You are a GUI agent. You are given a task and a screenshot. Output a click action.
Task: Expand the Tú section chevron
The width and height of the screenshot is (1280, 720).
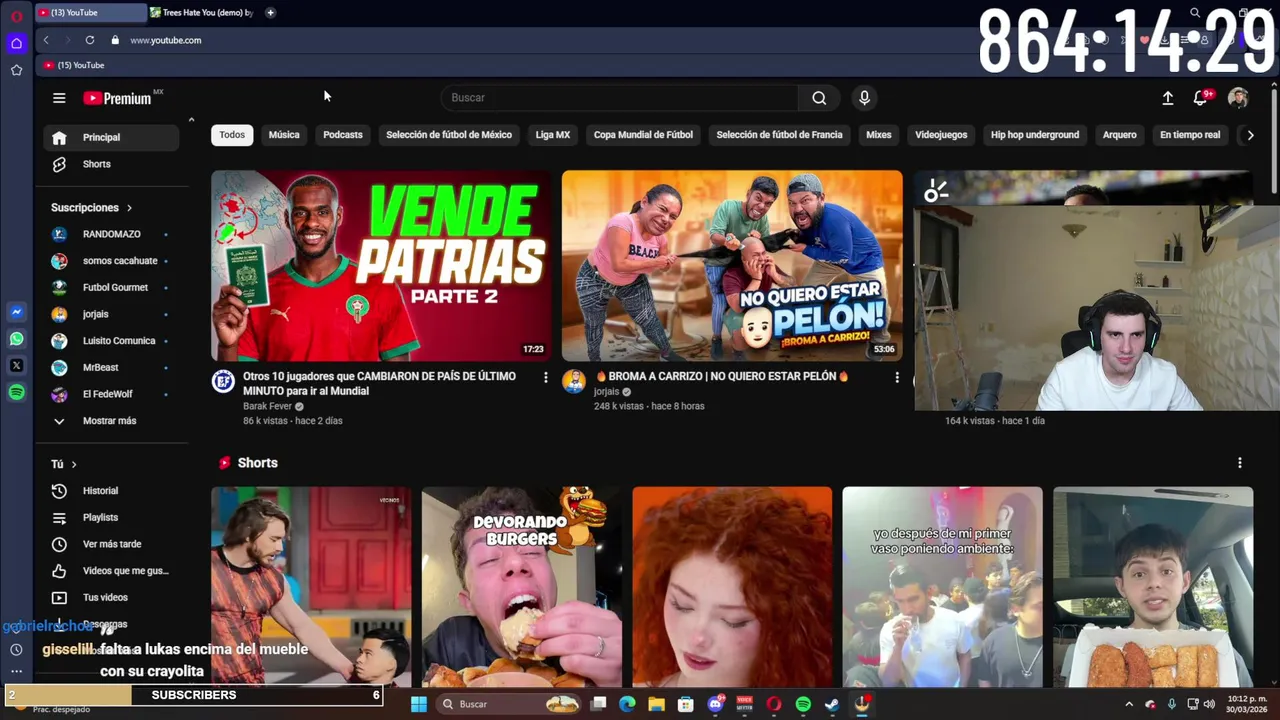coord(74,464)
